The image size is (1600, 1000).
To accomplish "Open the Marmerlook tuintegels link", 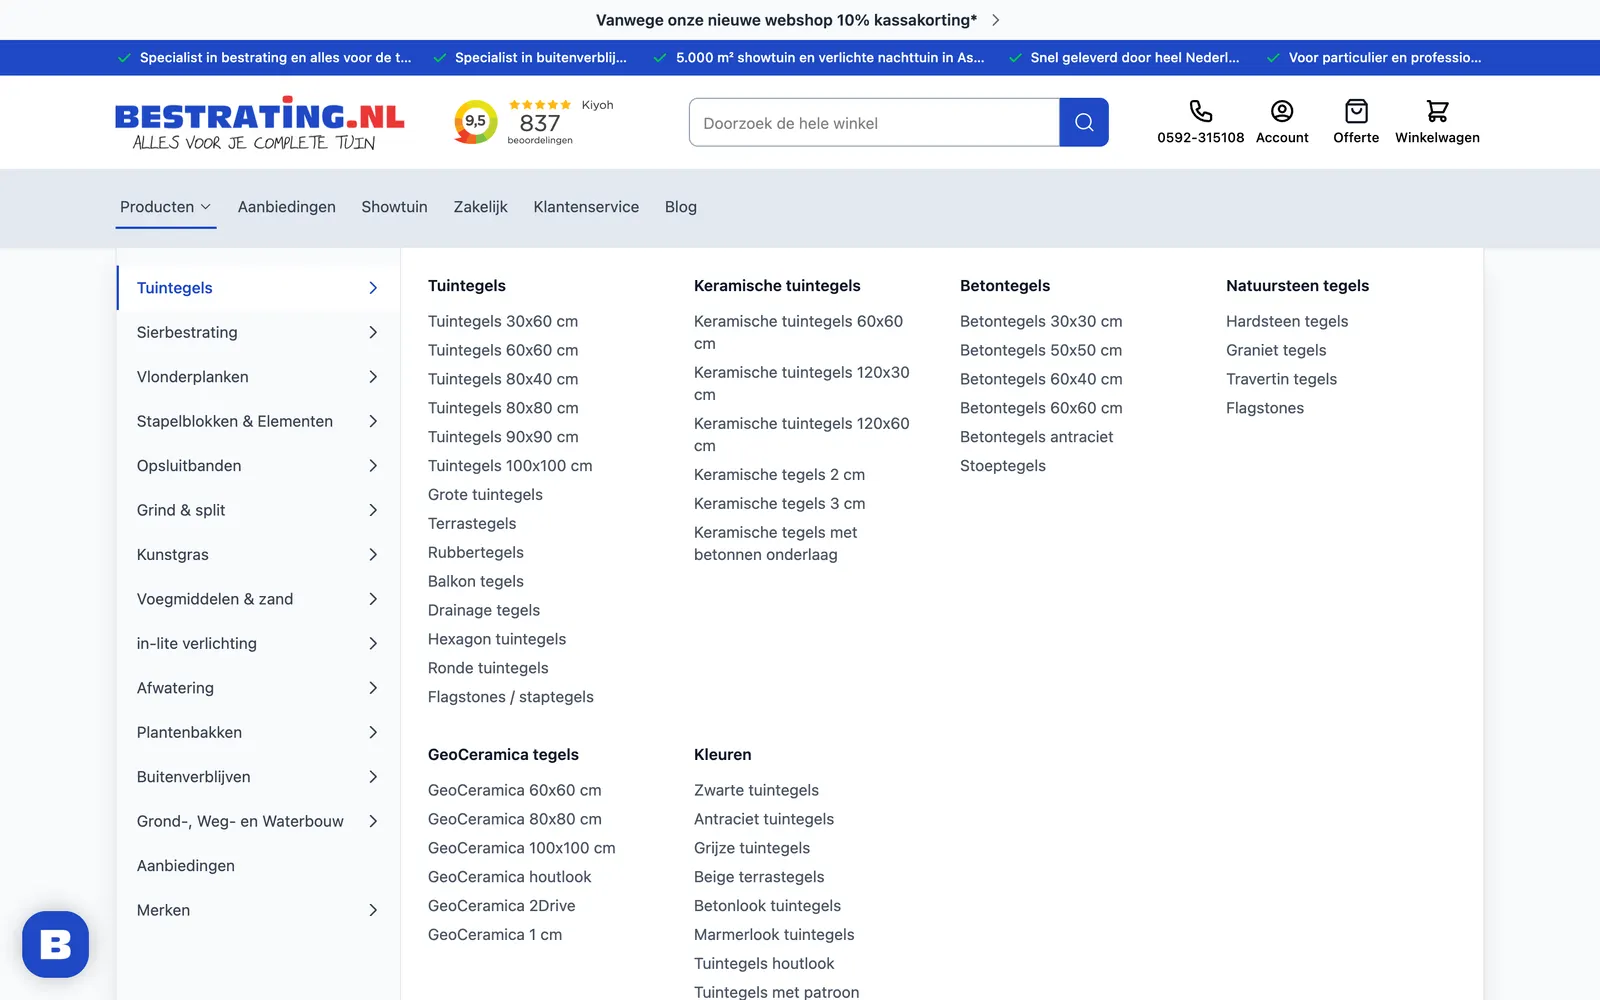I will click(x=774, y=935).
